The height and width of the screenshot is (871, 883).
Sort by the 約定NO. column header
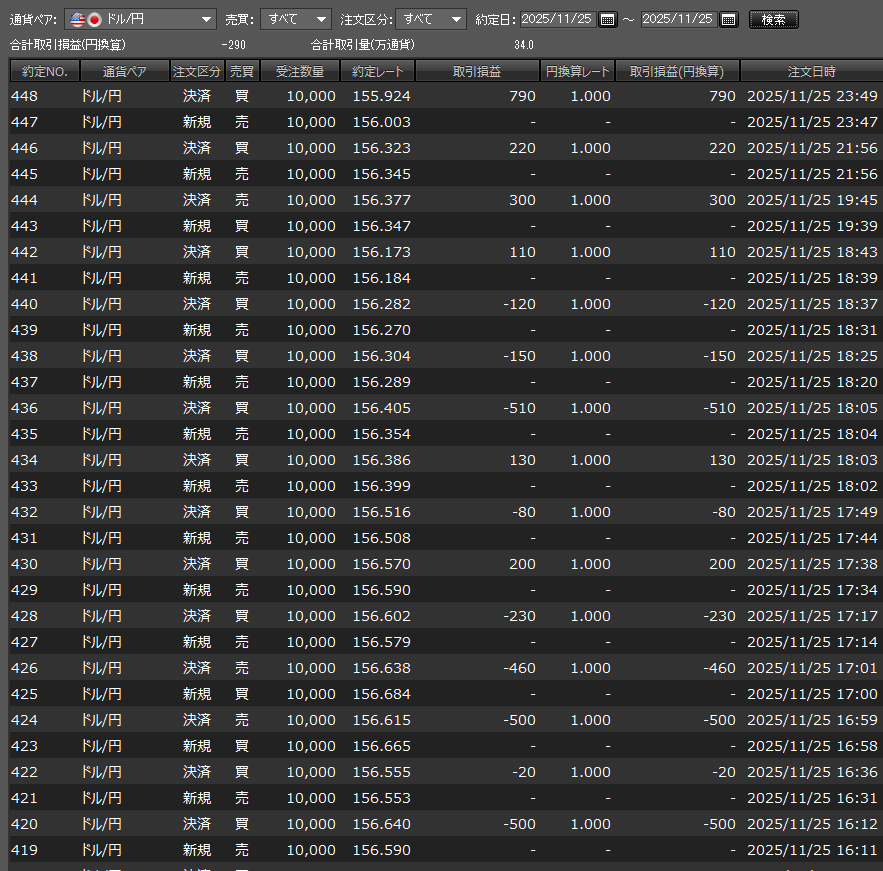click(x=44, y=72)
